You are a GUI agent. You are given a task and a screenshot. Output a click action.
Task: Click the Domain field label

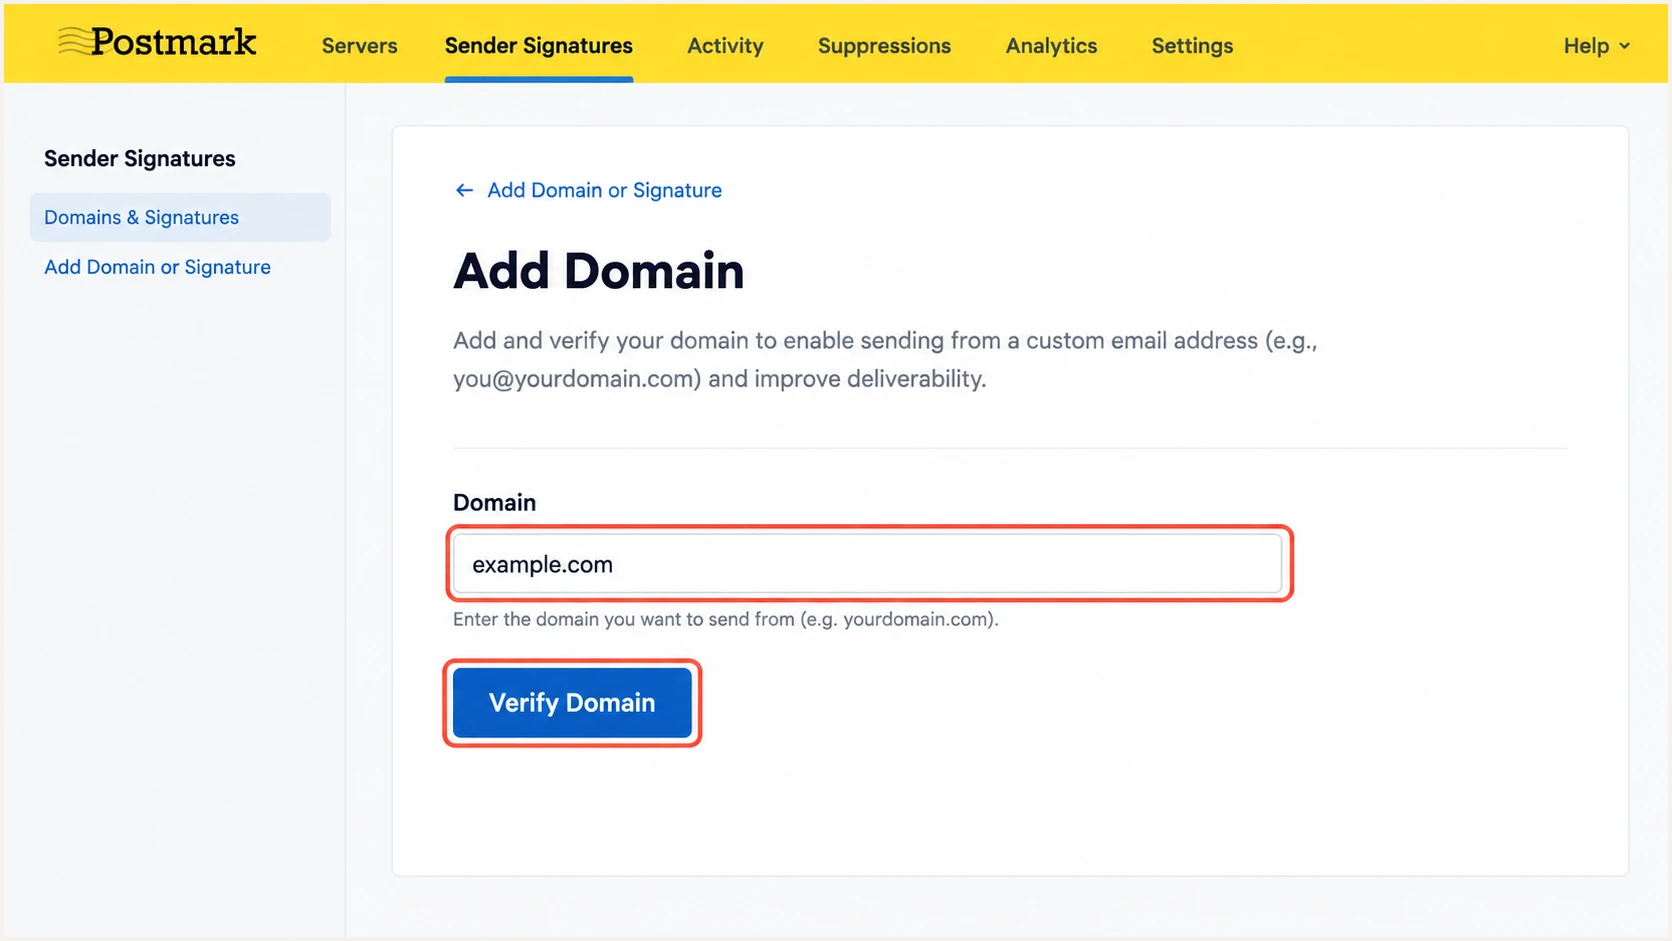(494, 502)
